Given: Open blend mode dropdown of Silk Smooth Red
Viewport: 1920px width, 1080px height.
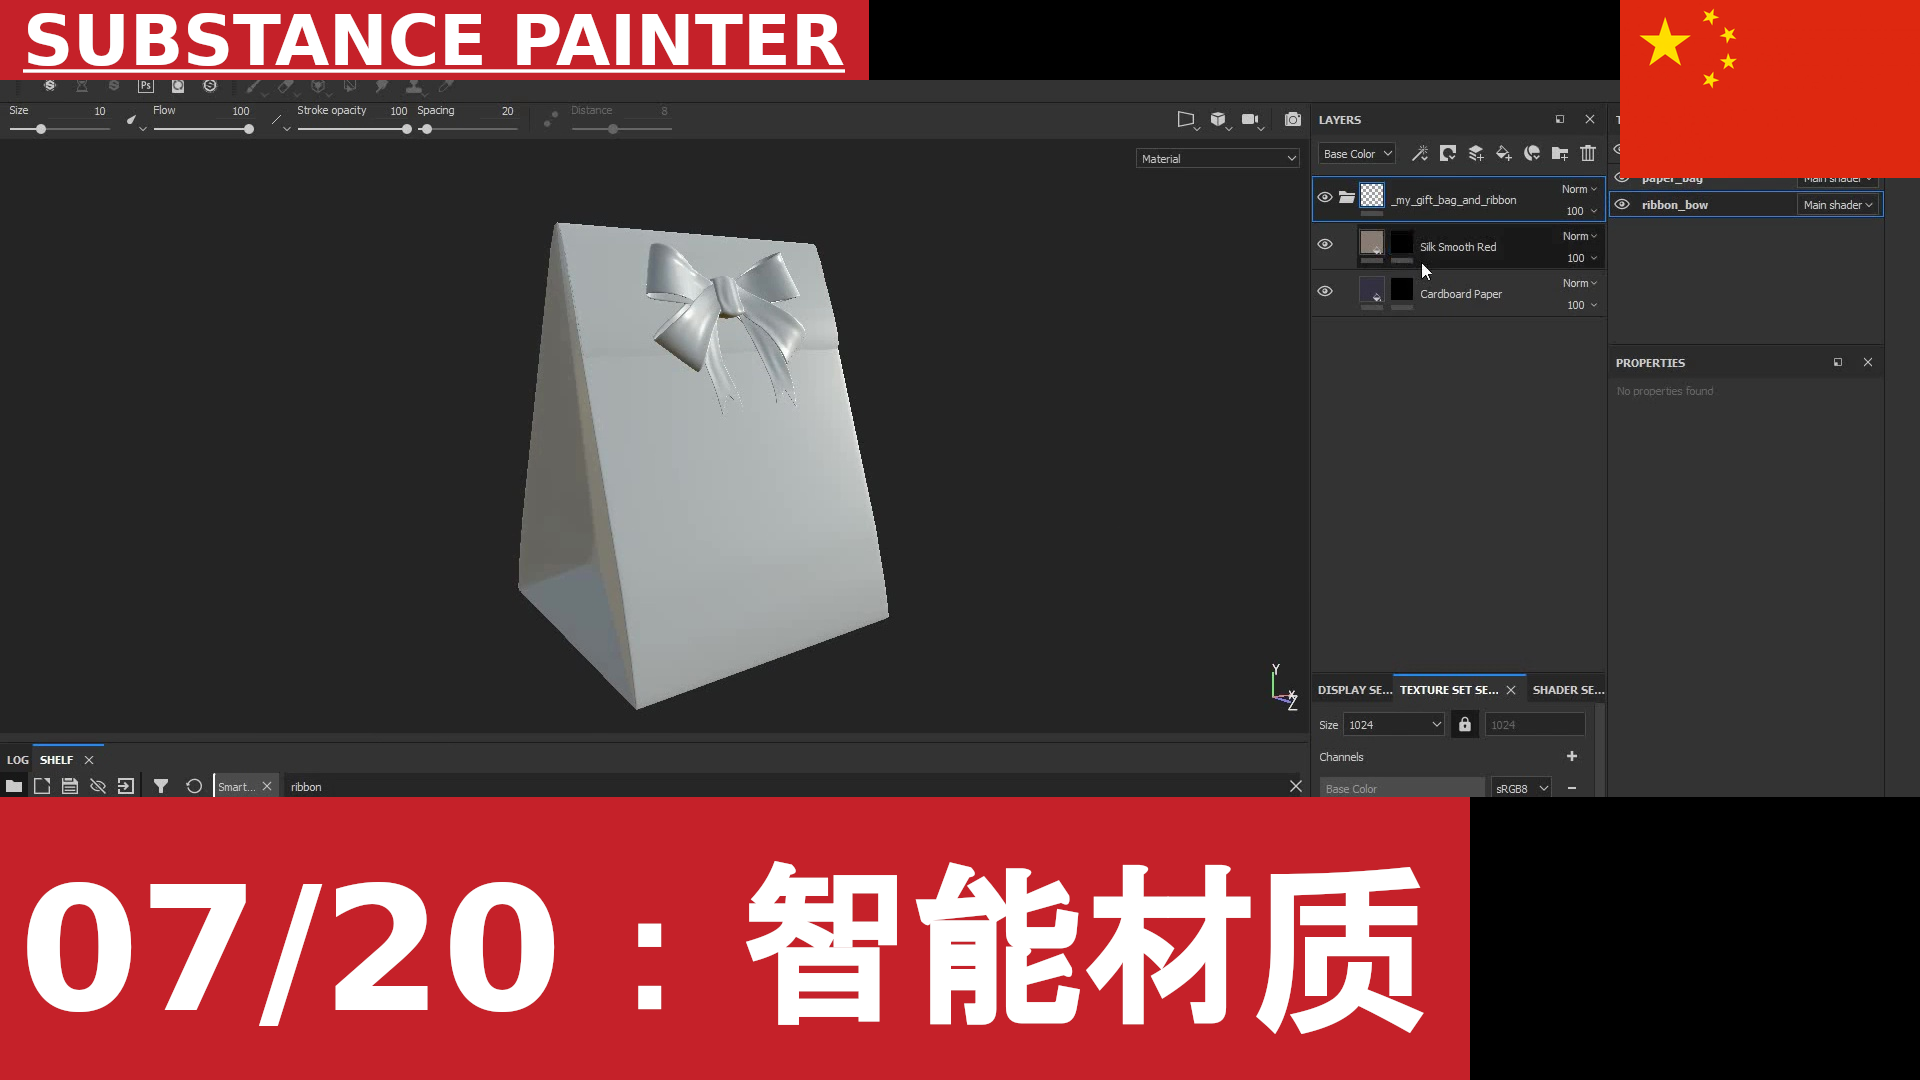Looking at the screenshot, I should [x=1580, y=236].
